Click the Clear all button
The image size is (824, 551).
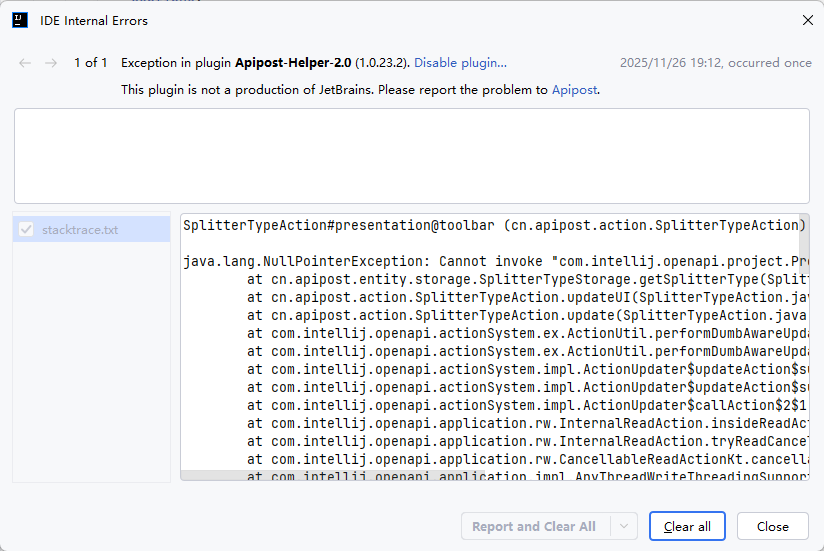coord(687,526)
